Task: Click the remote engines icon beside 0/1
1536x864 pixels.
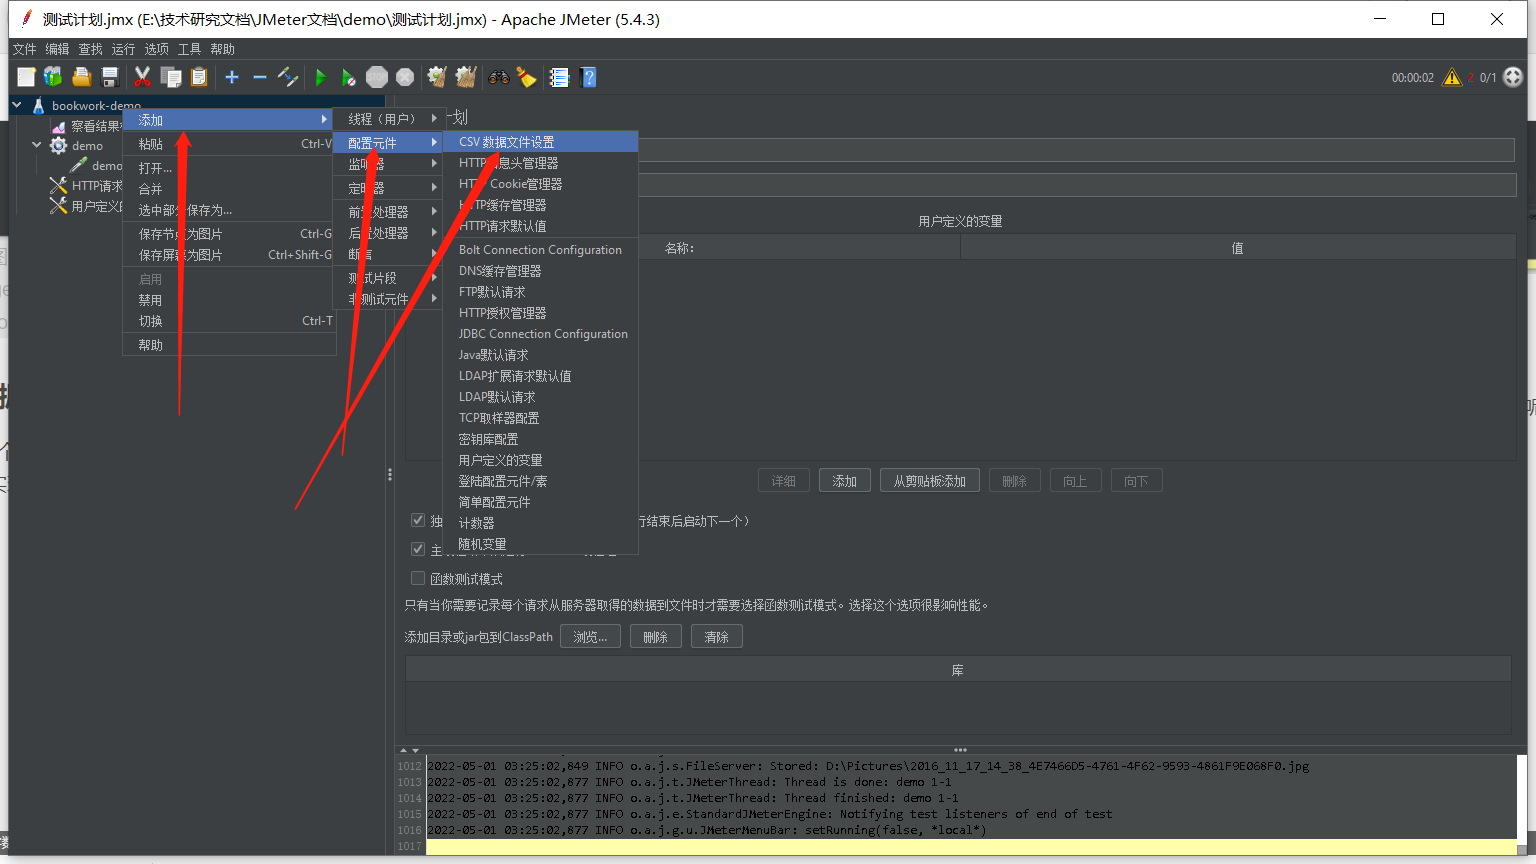Action: pyautogui.click(x=1513, y=77)
